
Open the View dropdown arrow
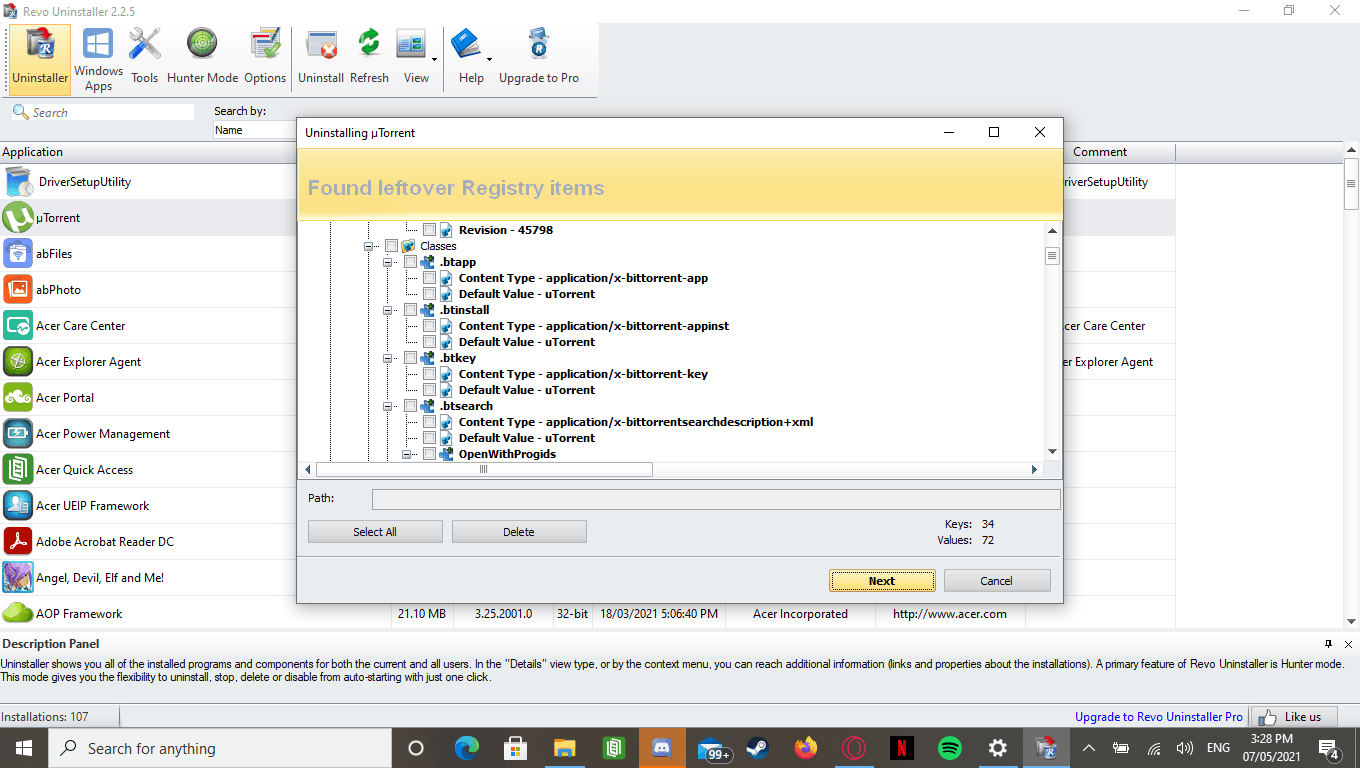pyautogui.click(x=436, y=59)
